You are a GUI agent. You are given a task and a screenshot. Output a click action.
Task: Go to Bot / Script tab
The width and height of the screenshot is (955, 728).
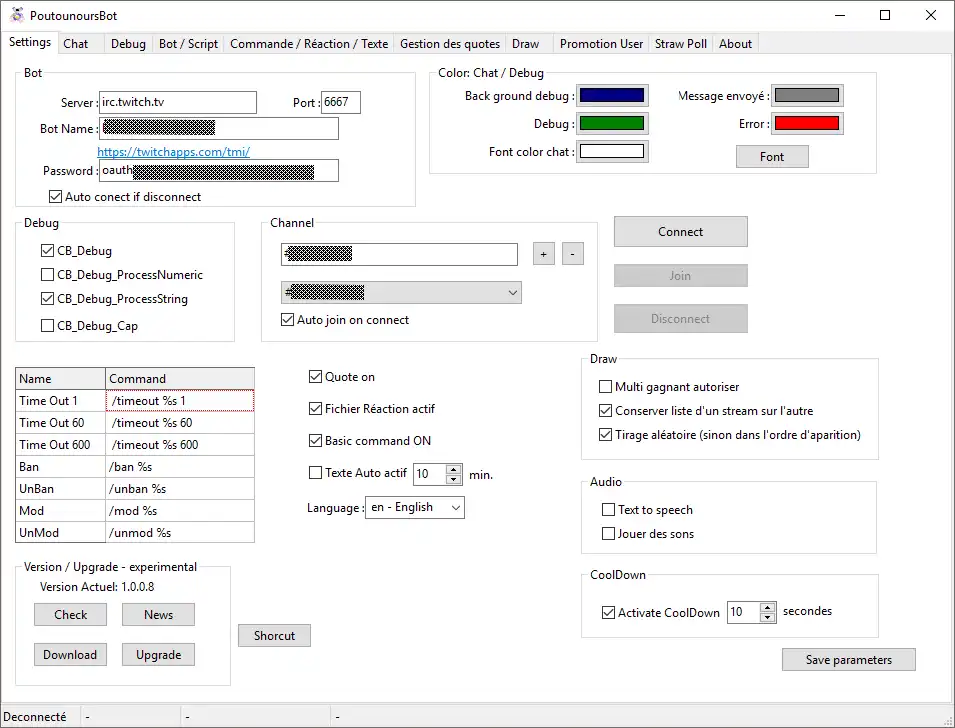tap(188, 44)
